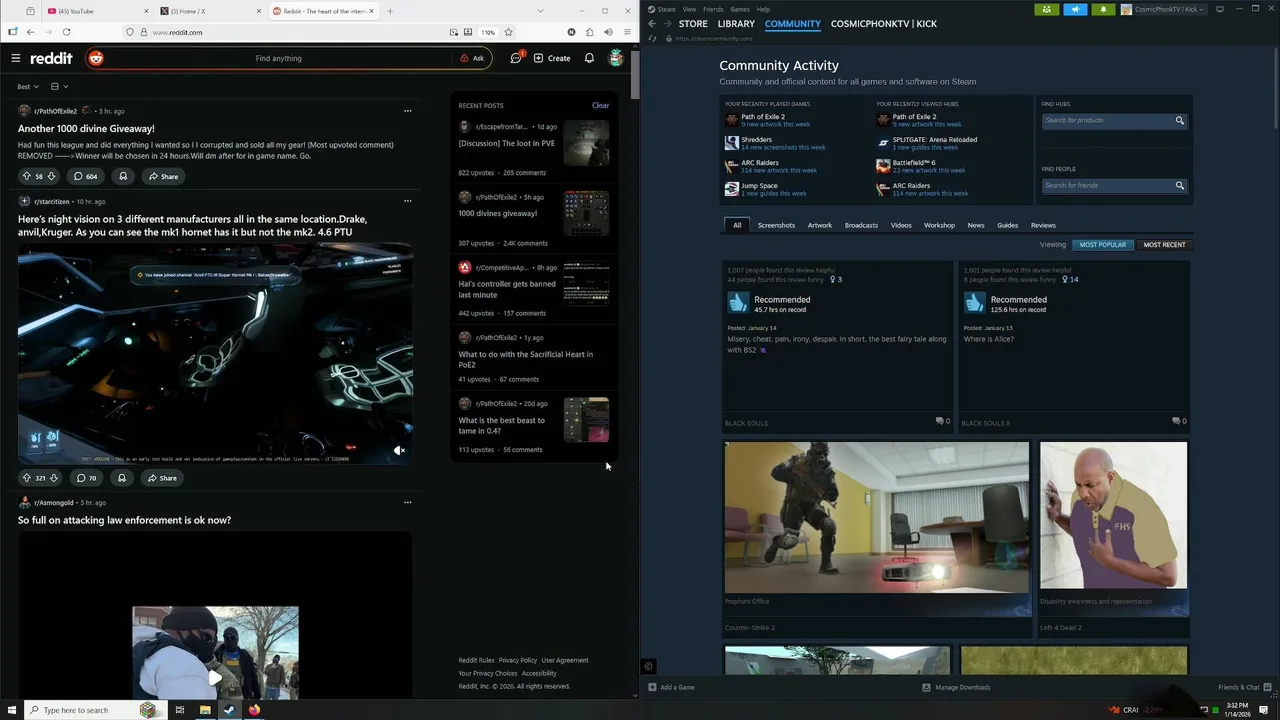Go to Steam LIBRARY section
Image resolution: width=1280 pixels, height=720 pixels.
pyautogui.click(x=736, y=24)
